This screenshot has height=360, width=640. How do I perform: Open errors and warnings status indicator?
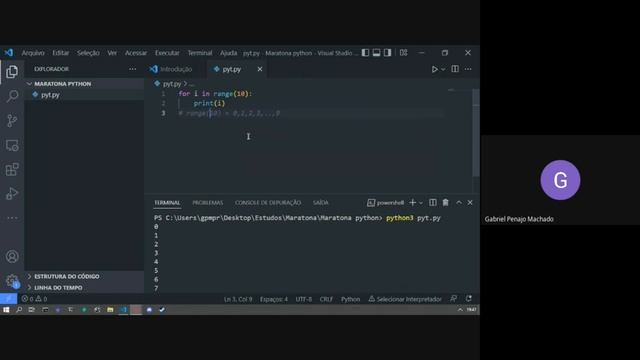(34, 299)
